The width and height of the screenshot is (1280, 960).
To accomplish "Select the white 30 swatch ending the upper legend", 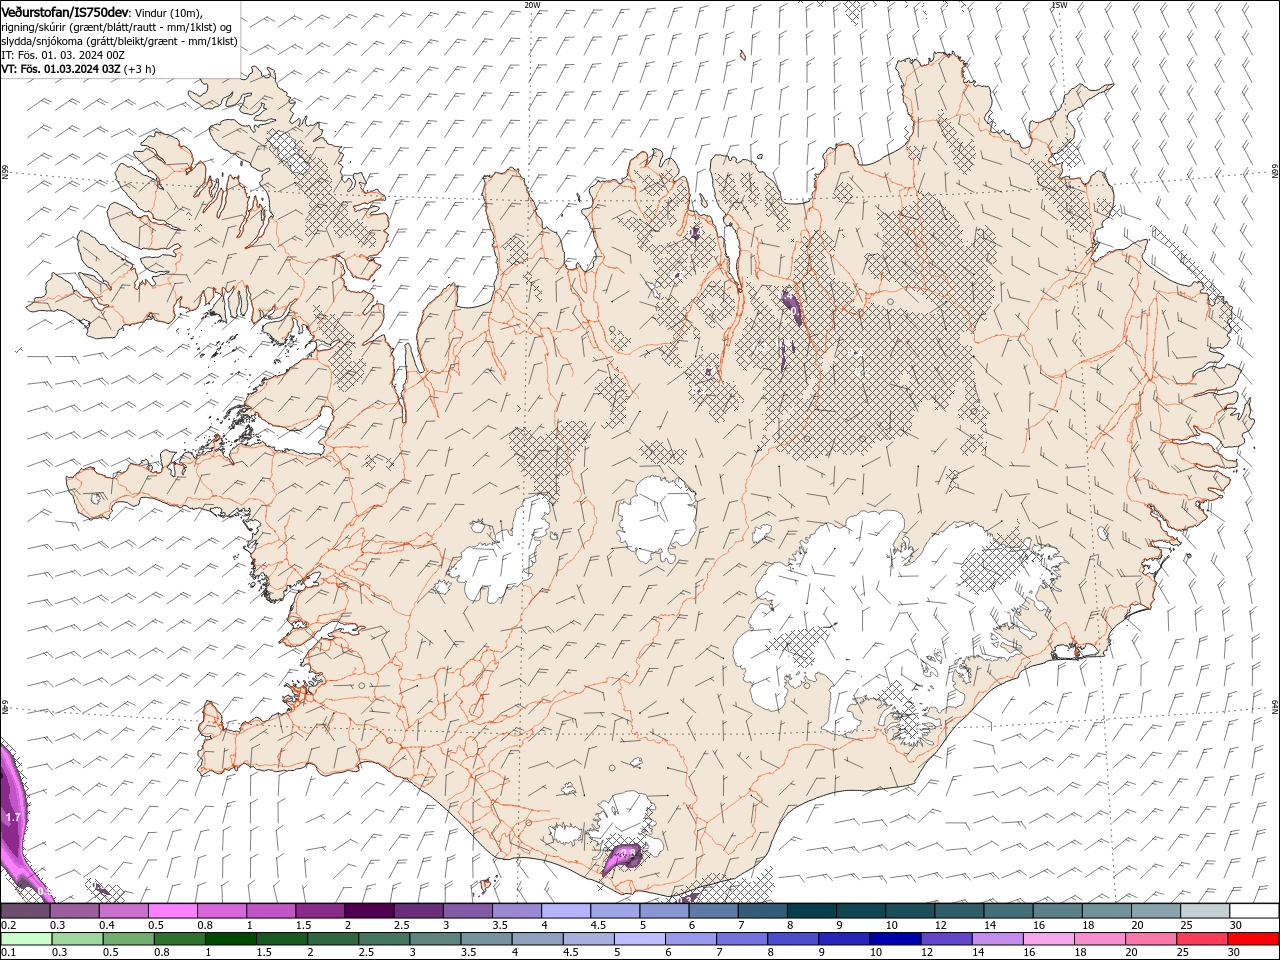I will 1254,911.
